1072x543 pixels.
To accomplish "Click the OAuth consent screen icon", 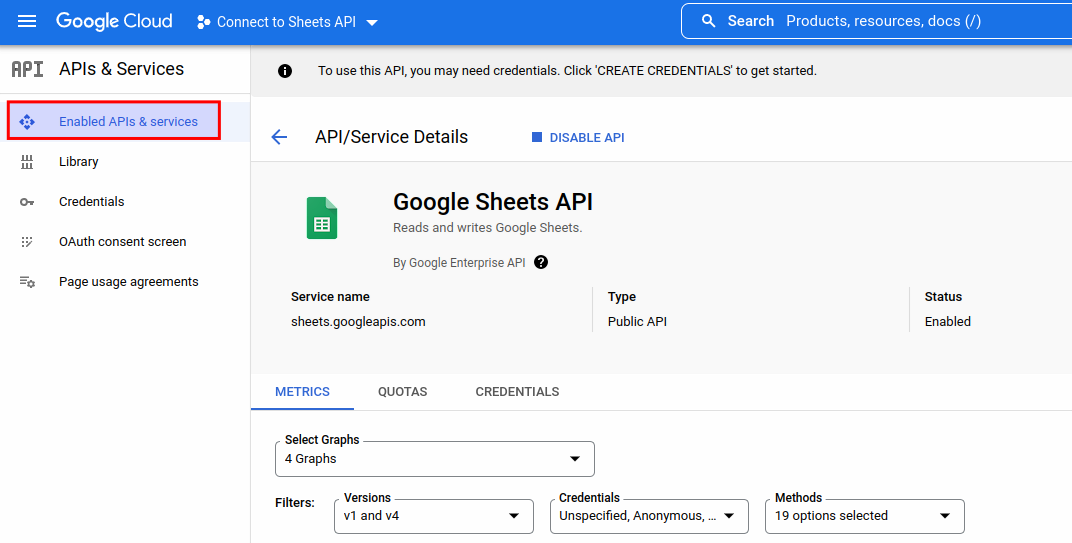I will [27, 241].
